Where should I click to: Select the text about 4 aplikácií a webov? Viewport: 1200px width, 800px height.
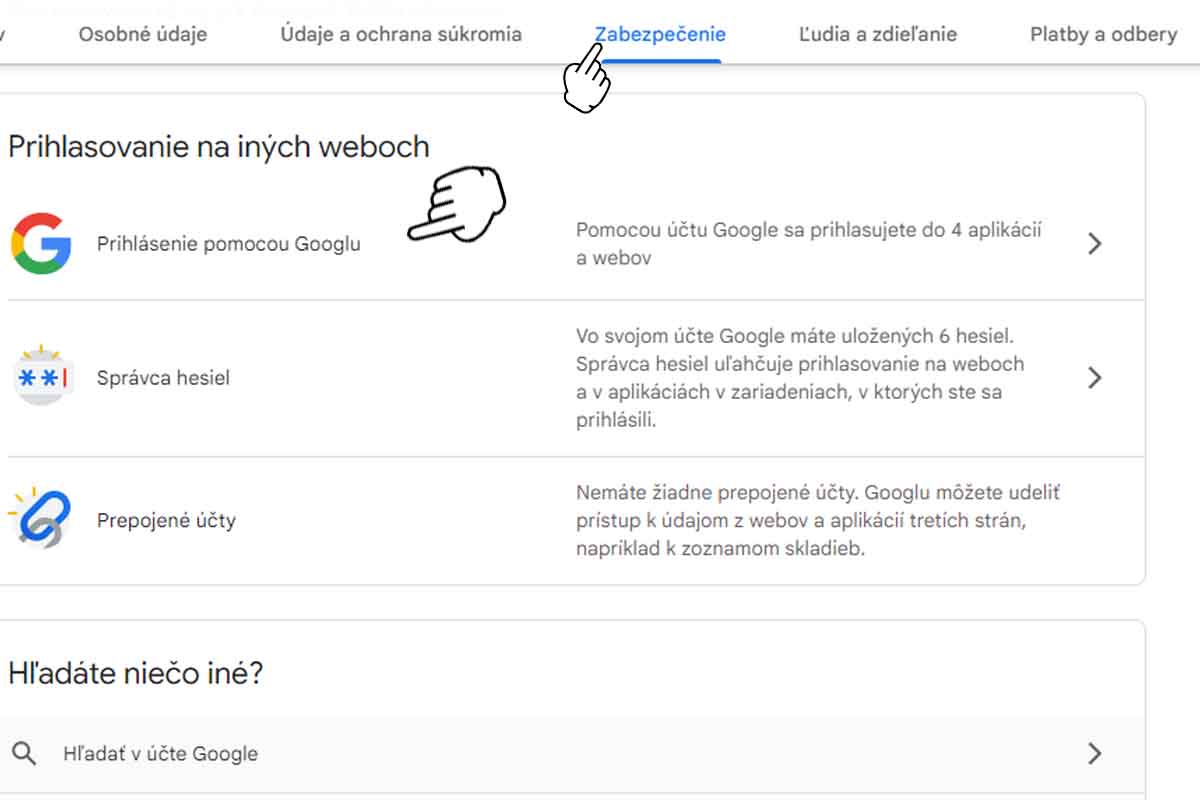(809, 244)
